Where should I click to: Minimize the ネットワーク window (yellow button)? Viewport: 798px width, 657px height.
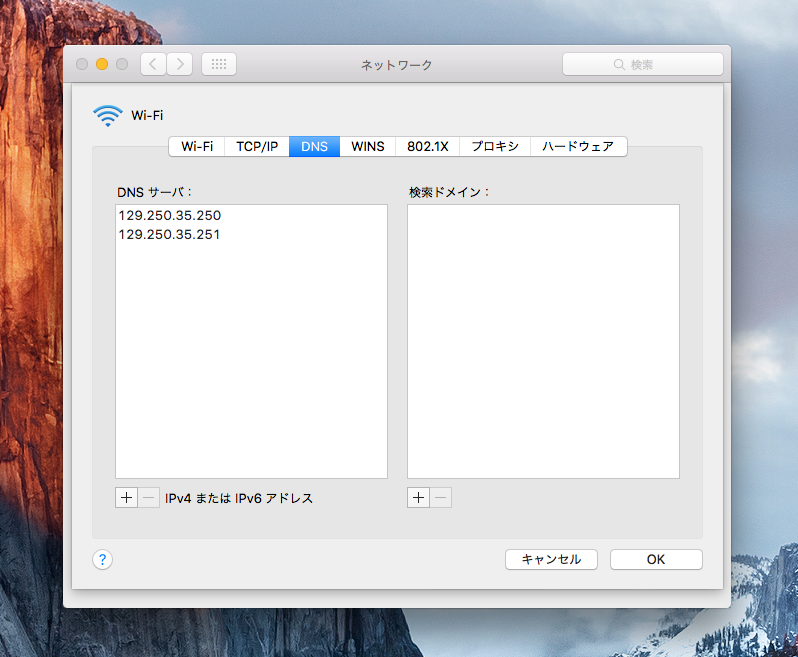[102, 64]
